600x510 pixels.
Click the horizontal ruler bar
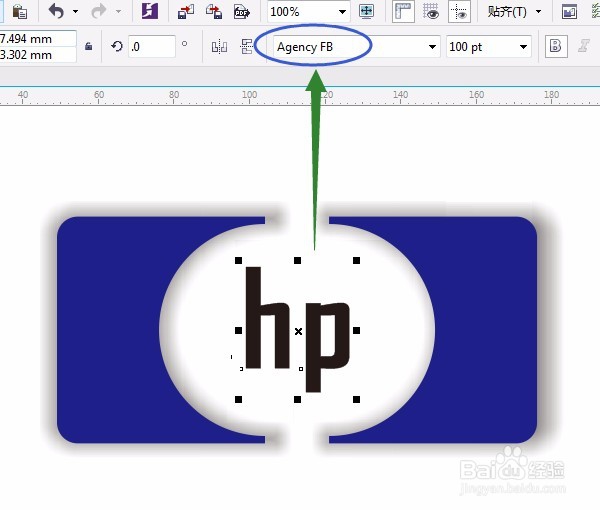(x=300, y=96)
